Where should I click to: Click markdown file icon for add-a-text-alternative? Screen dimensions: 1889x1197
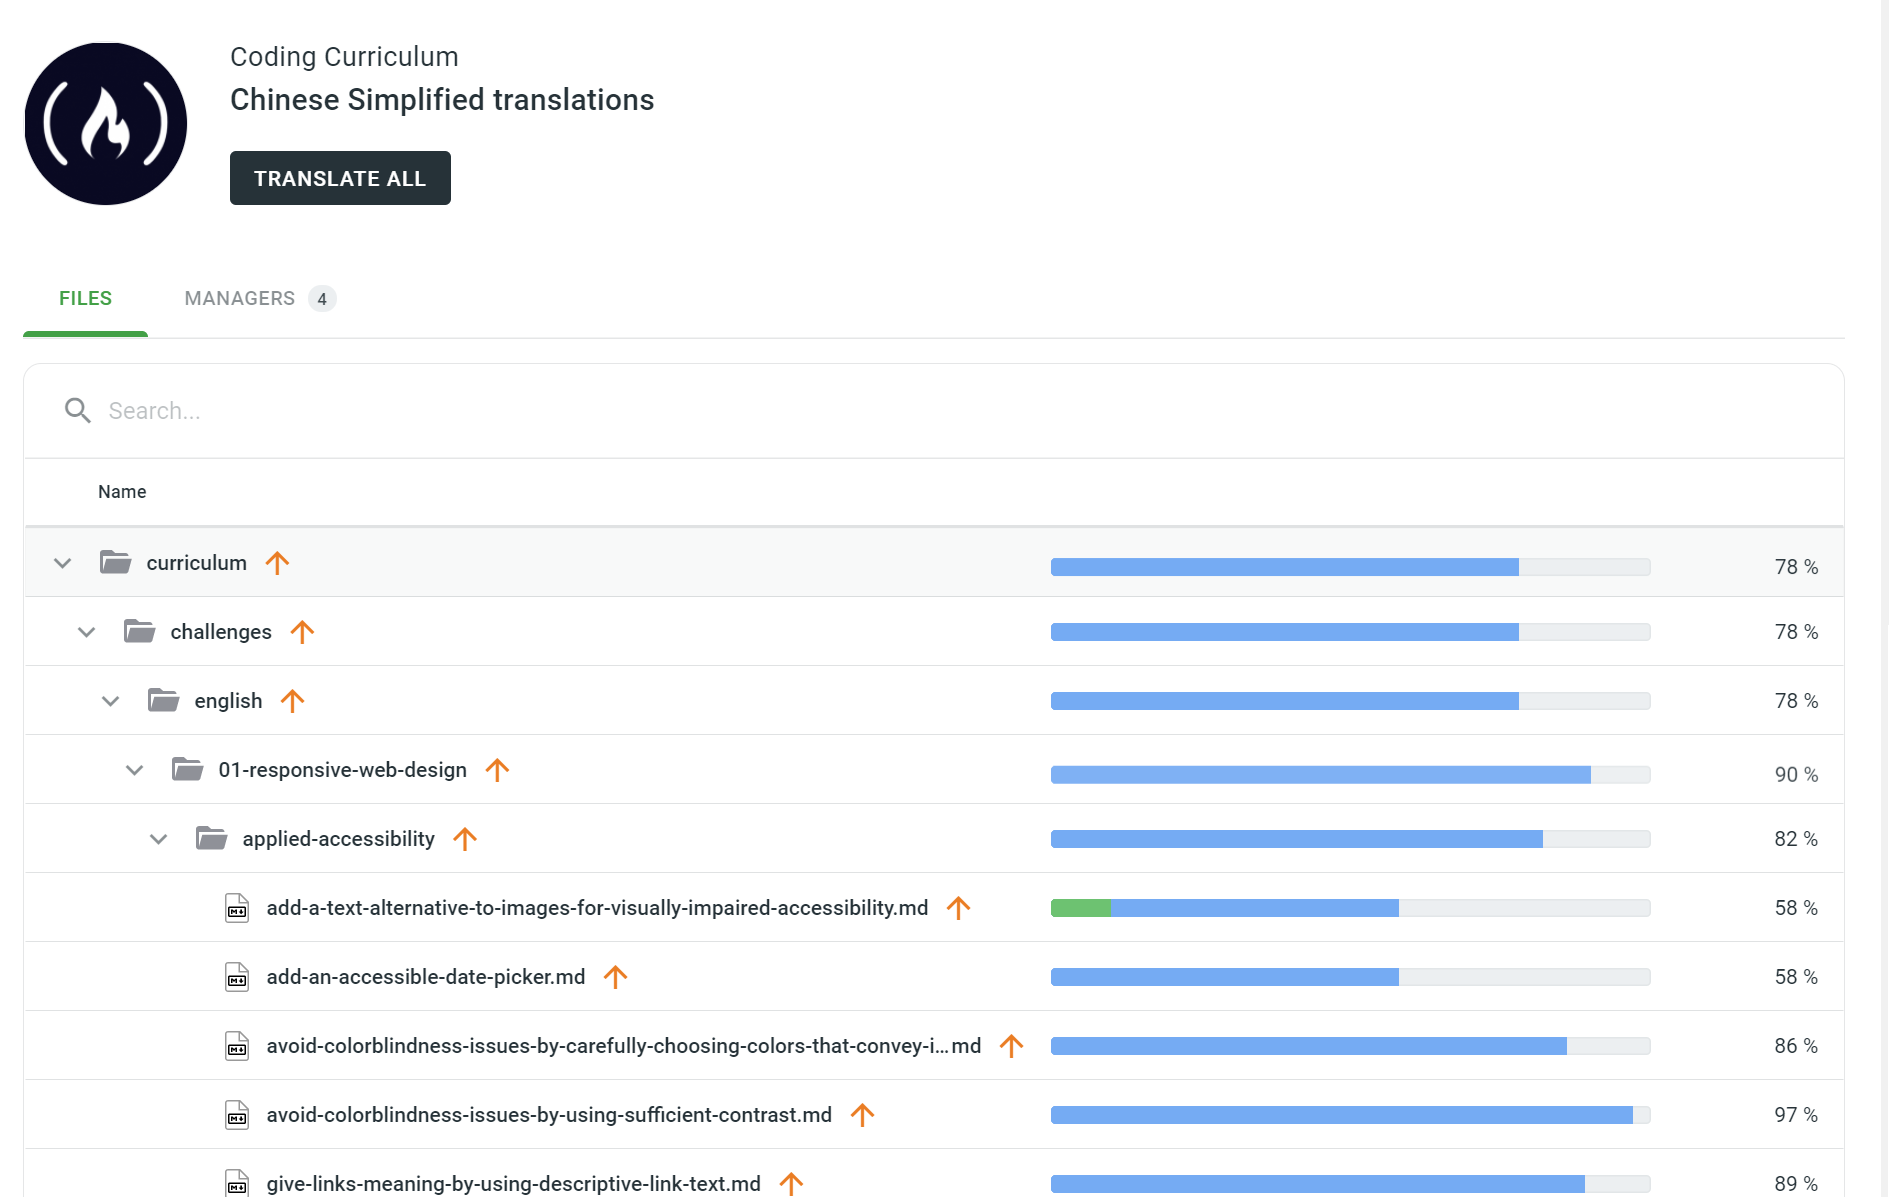pyautogui.click(x=237, y=908)
